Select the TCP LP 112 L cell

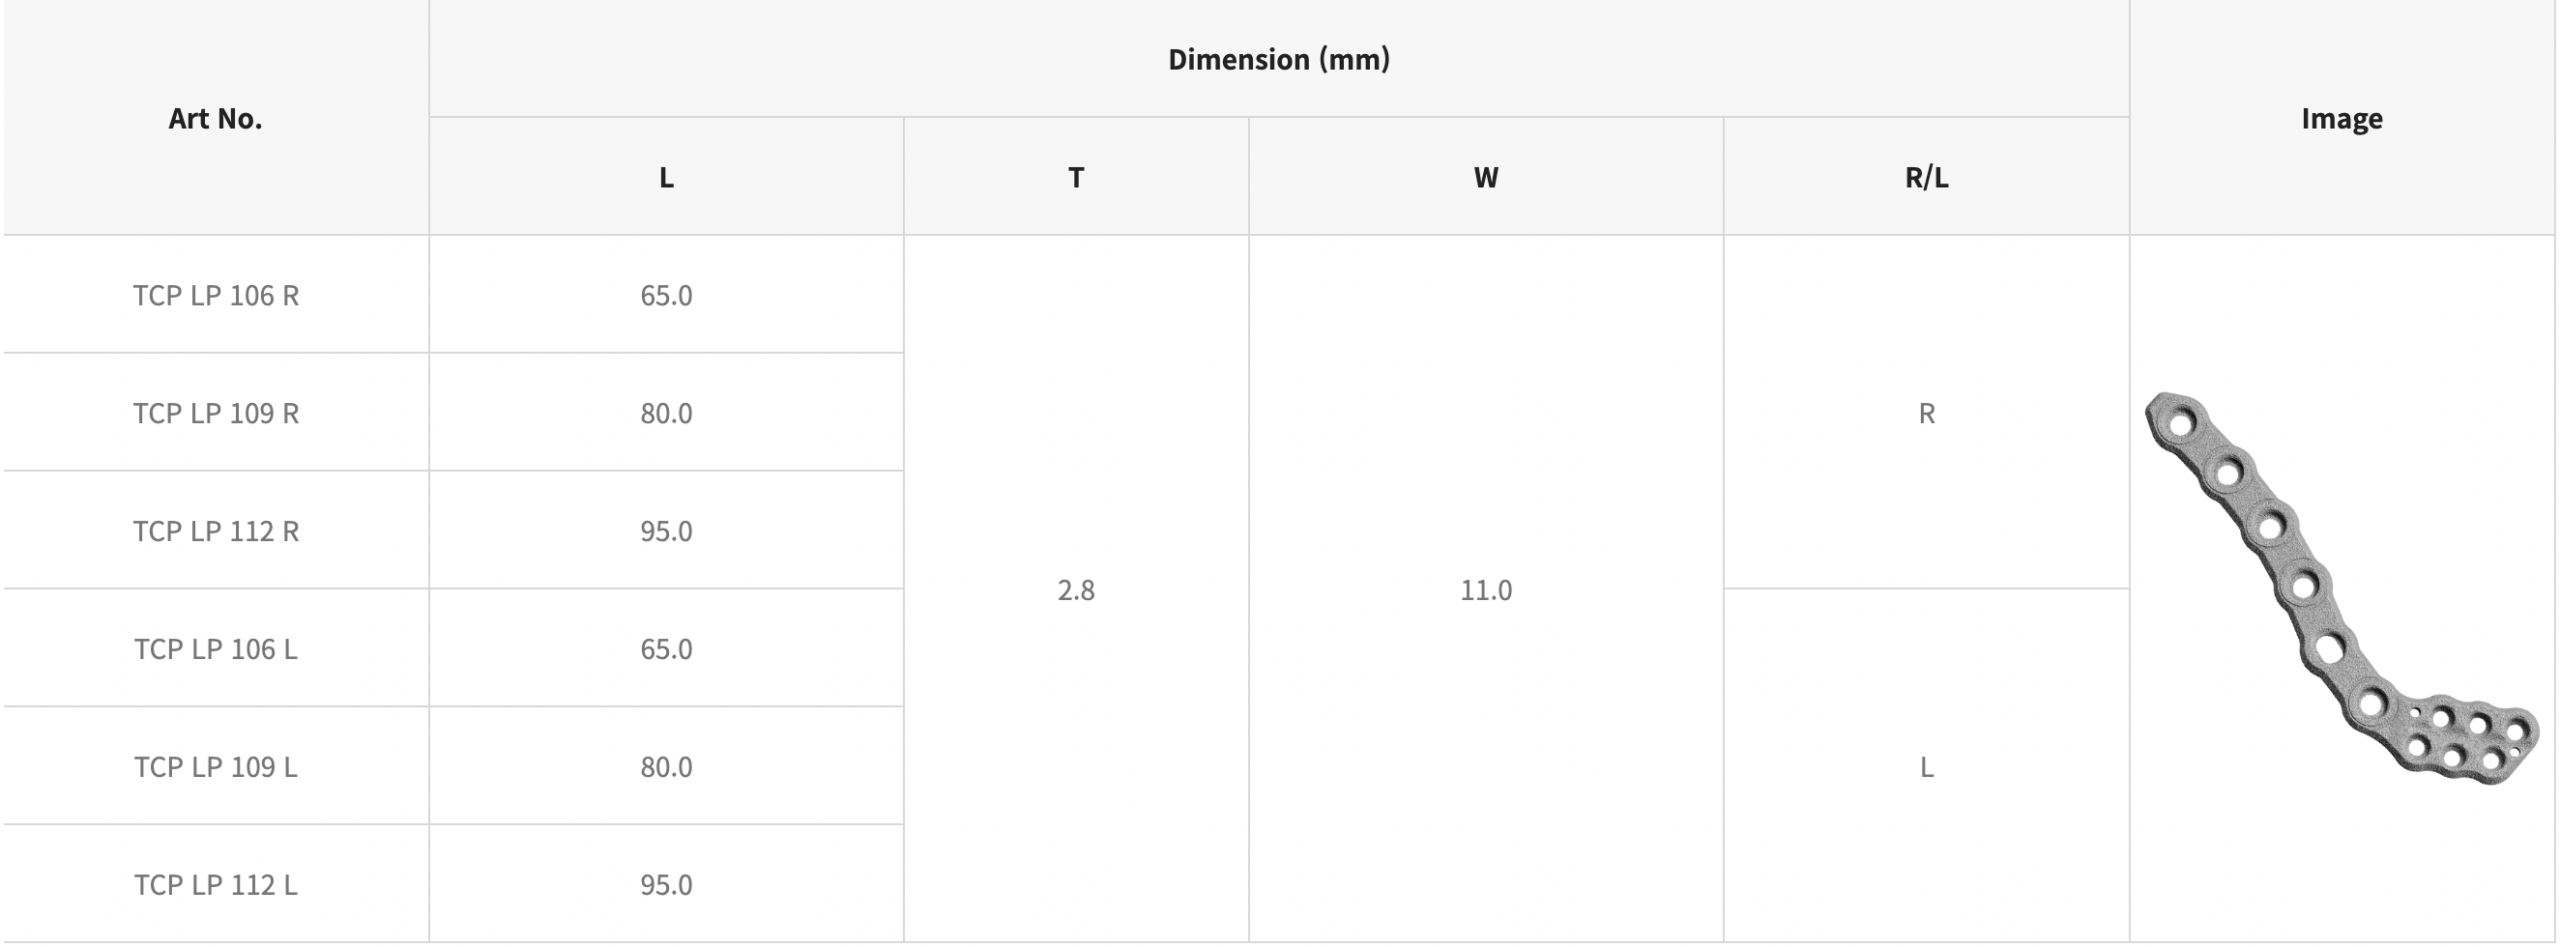coord(216,885)
